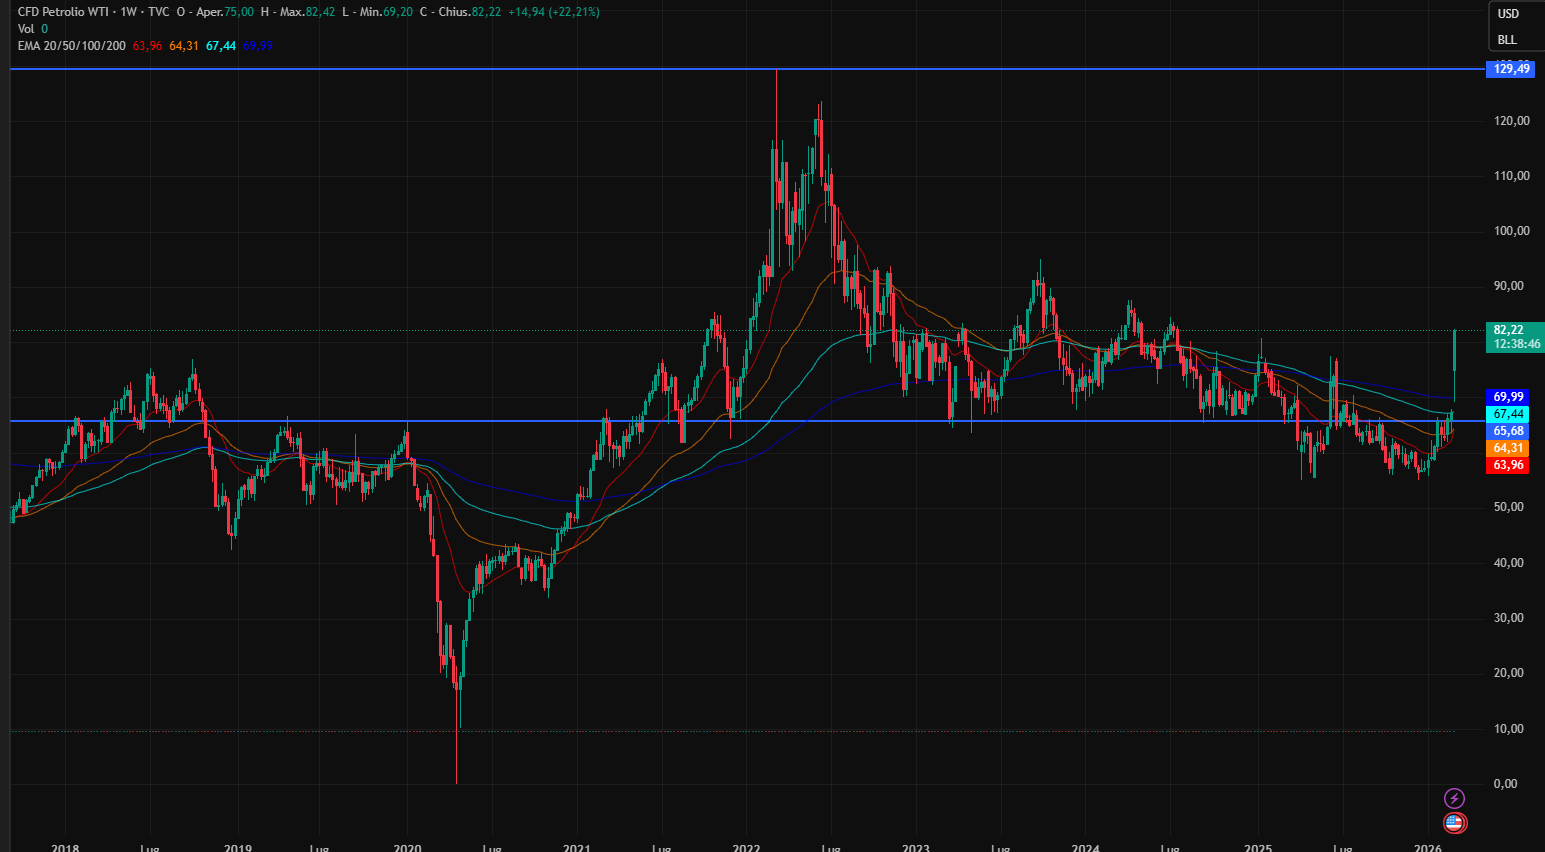Viewport: 1545px width, 852px height.
Task: Click the red 63,96 EMA price tag
Action: [1508, 465]
